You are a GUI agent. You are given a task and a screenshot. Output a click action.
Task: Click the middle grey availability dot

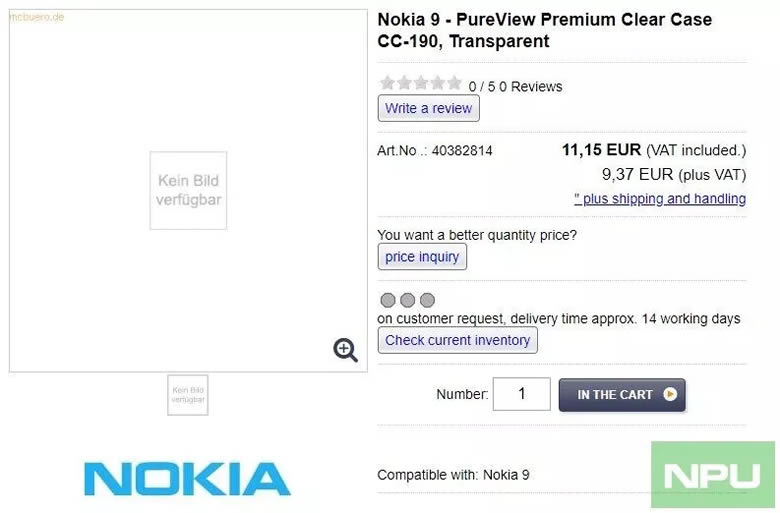[407, 300]
